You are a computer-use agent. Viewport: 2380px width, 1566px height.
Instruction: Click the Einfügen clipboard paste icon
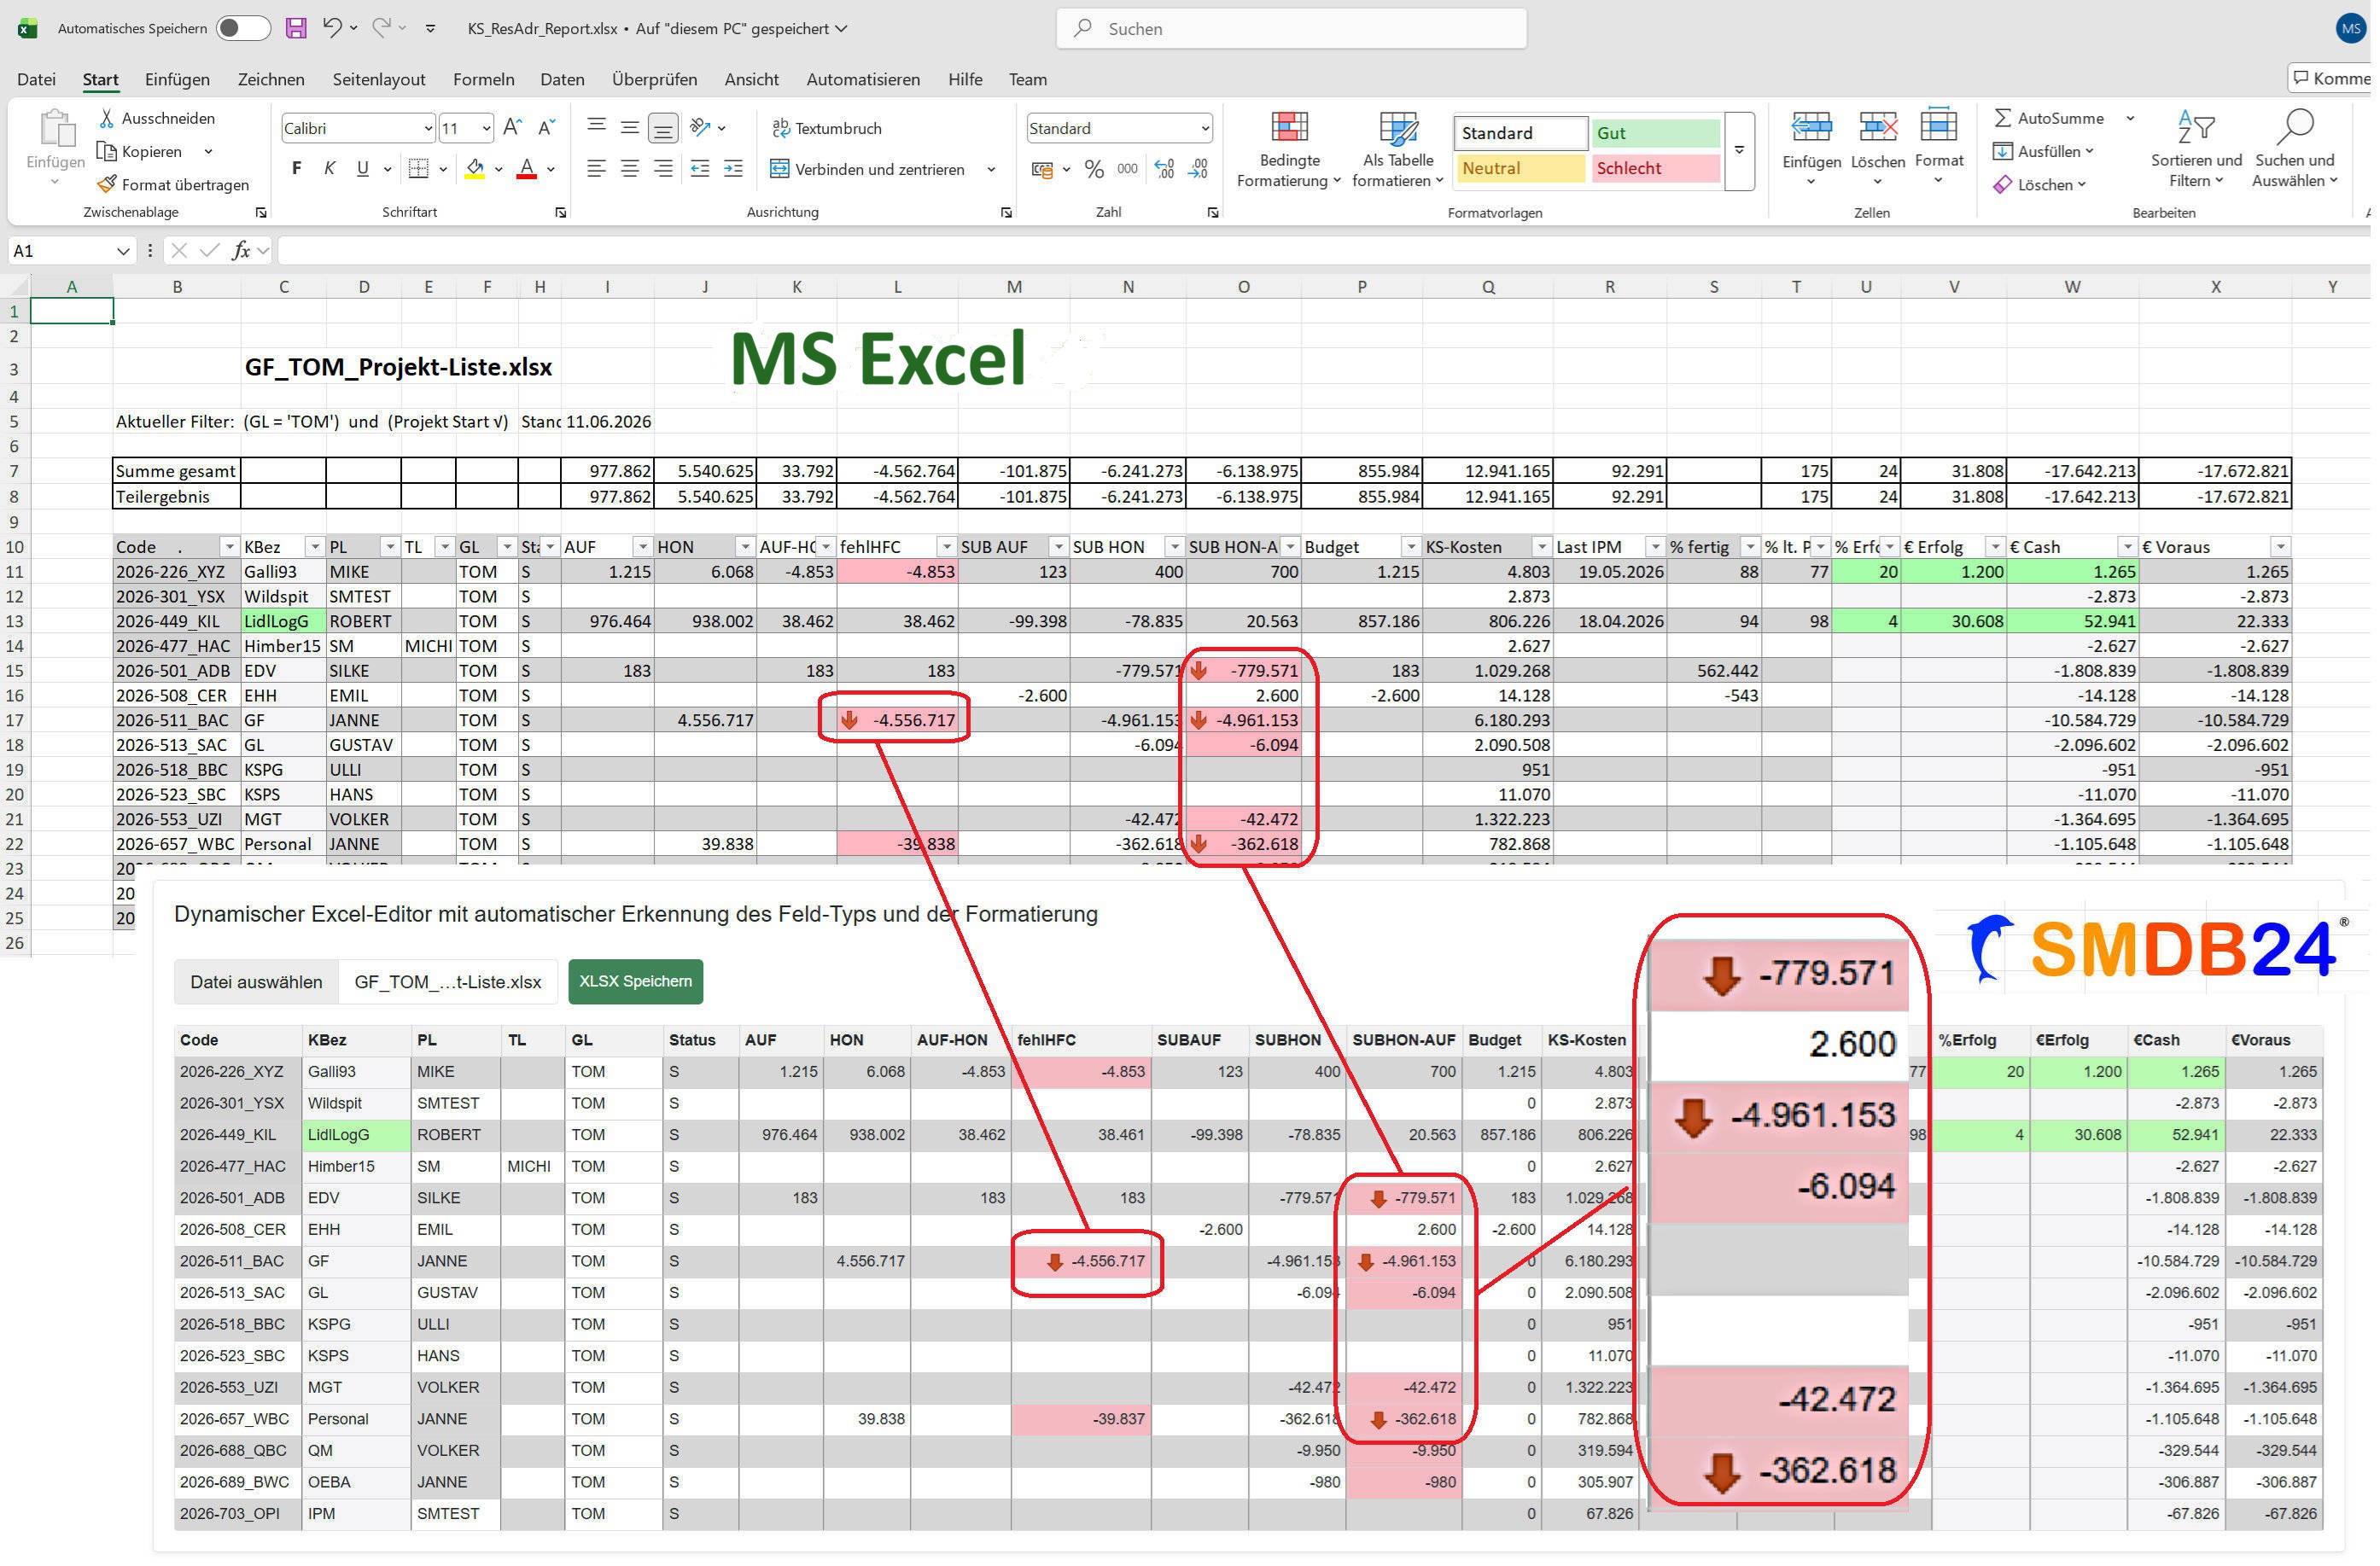pyautogui.click(x=56, y=130)
